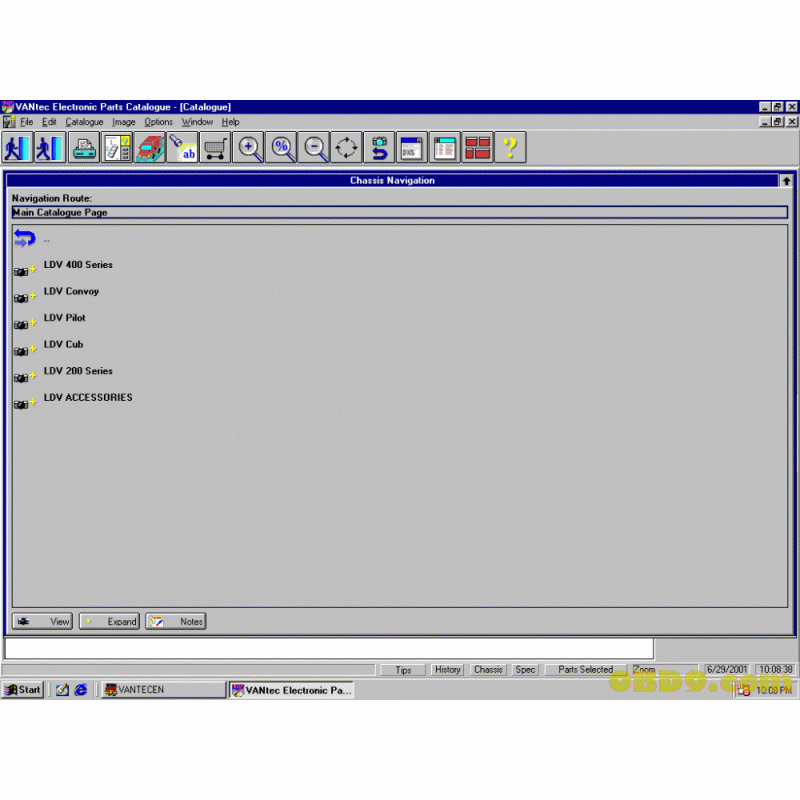Open the Help menu
Viewport: 800px width, 800px height.
coord(231,122)
